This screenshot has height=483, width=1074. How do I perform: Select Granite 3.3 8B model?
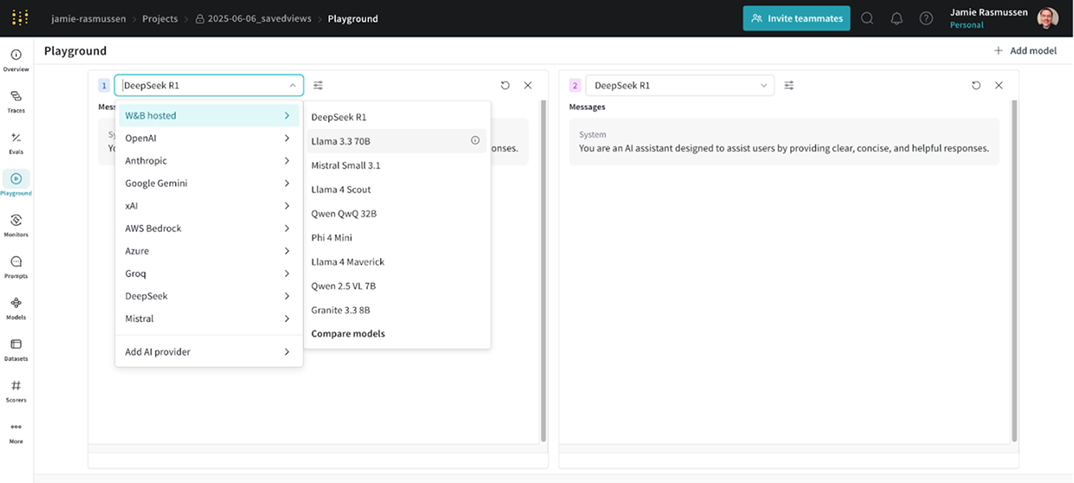(x=397, y=310)
